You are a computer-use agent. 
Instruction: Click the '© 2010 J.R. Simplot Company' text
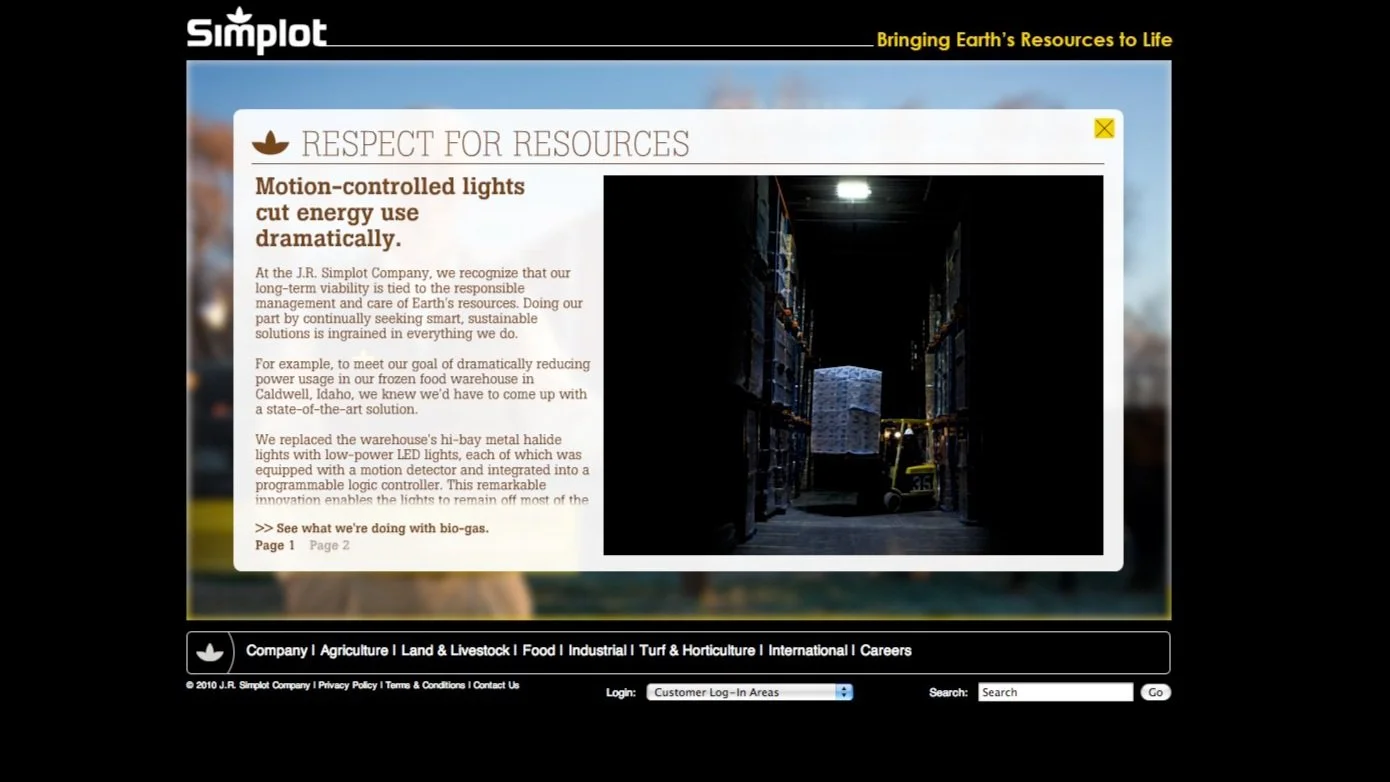[248, 685]
